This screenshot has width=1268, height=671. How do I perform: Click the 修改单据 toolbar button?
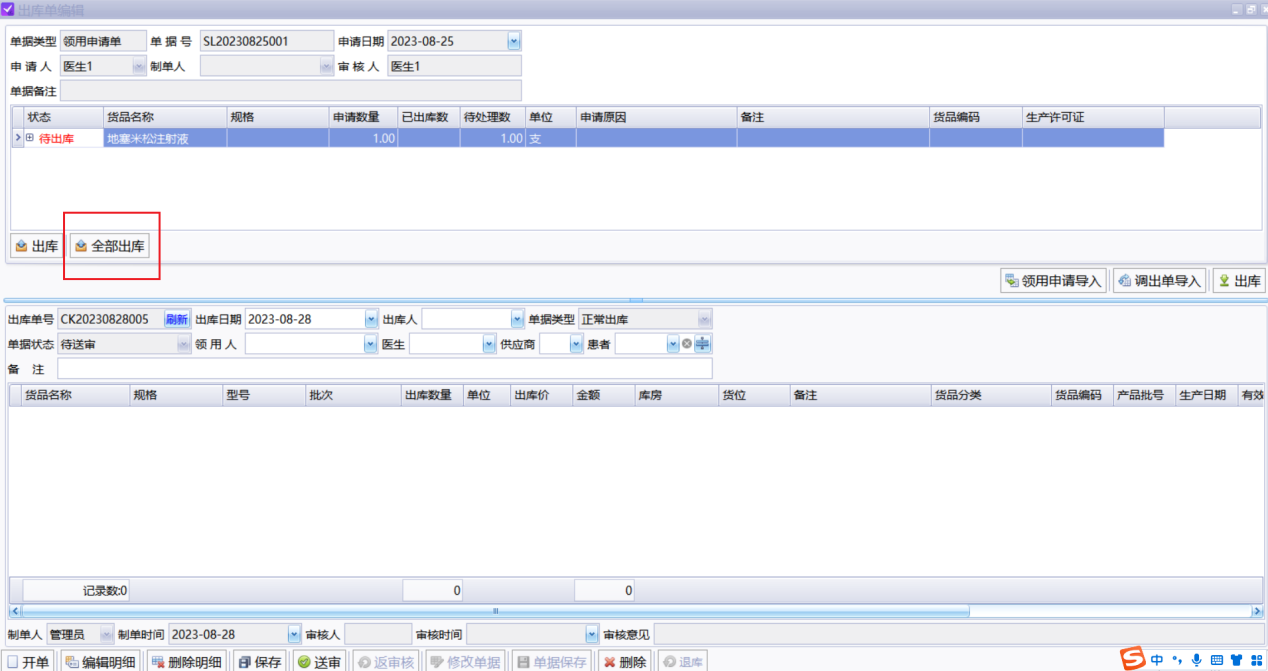[x=465, y=661]
